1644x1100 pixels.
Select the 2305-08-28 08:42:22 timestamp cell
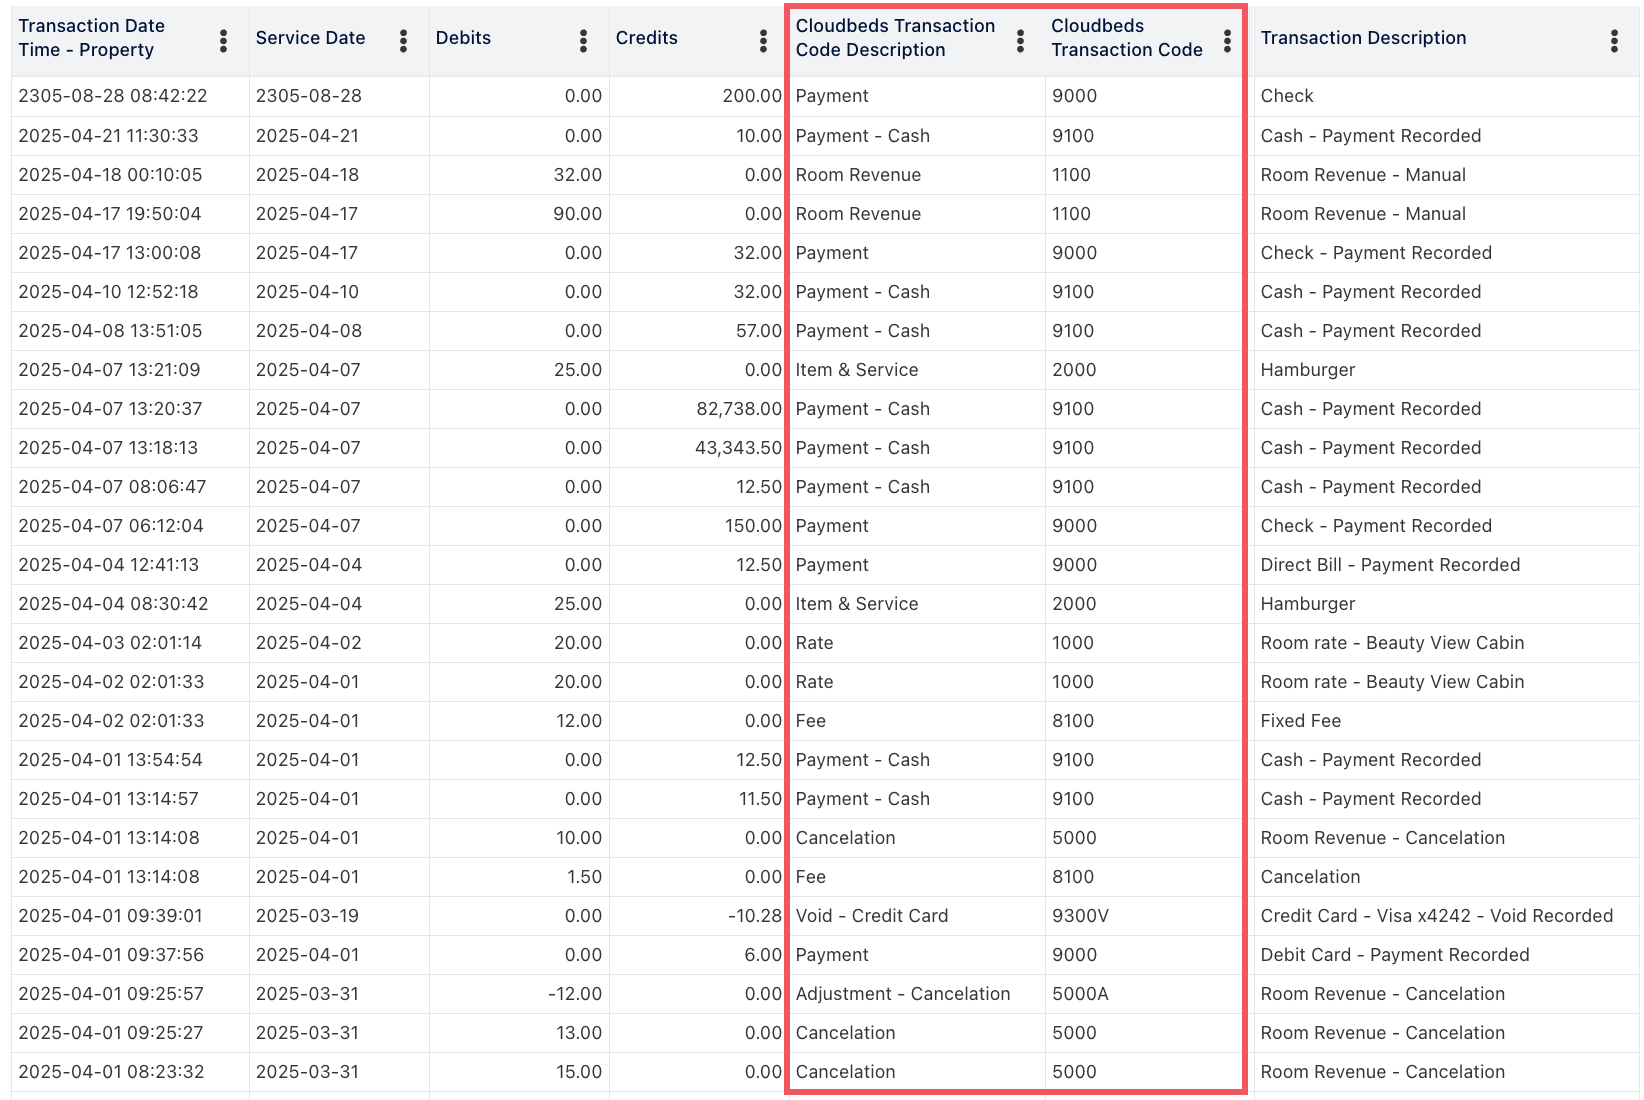pyautogui.click(x=113, y=96)
